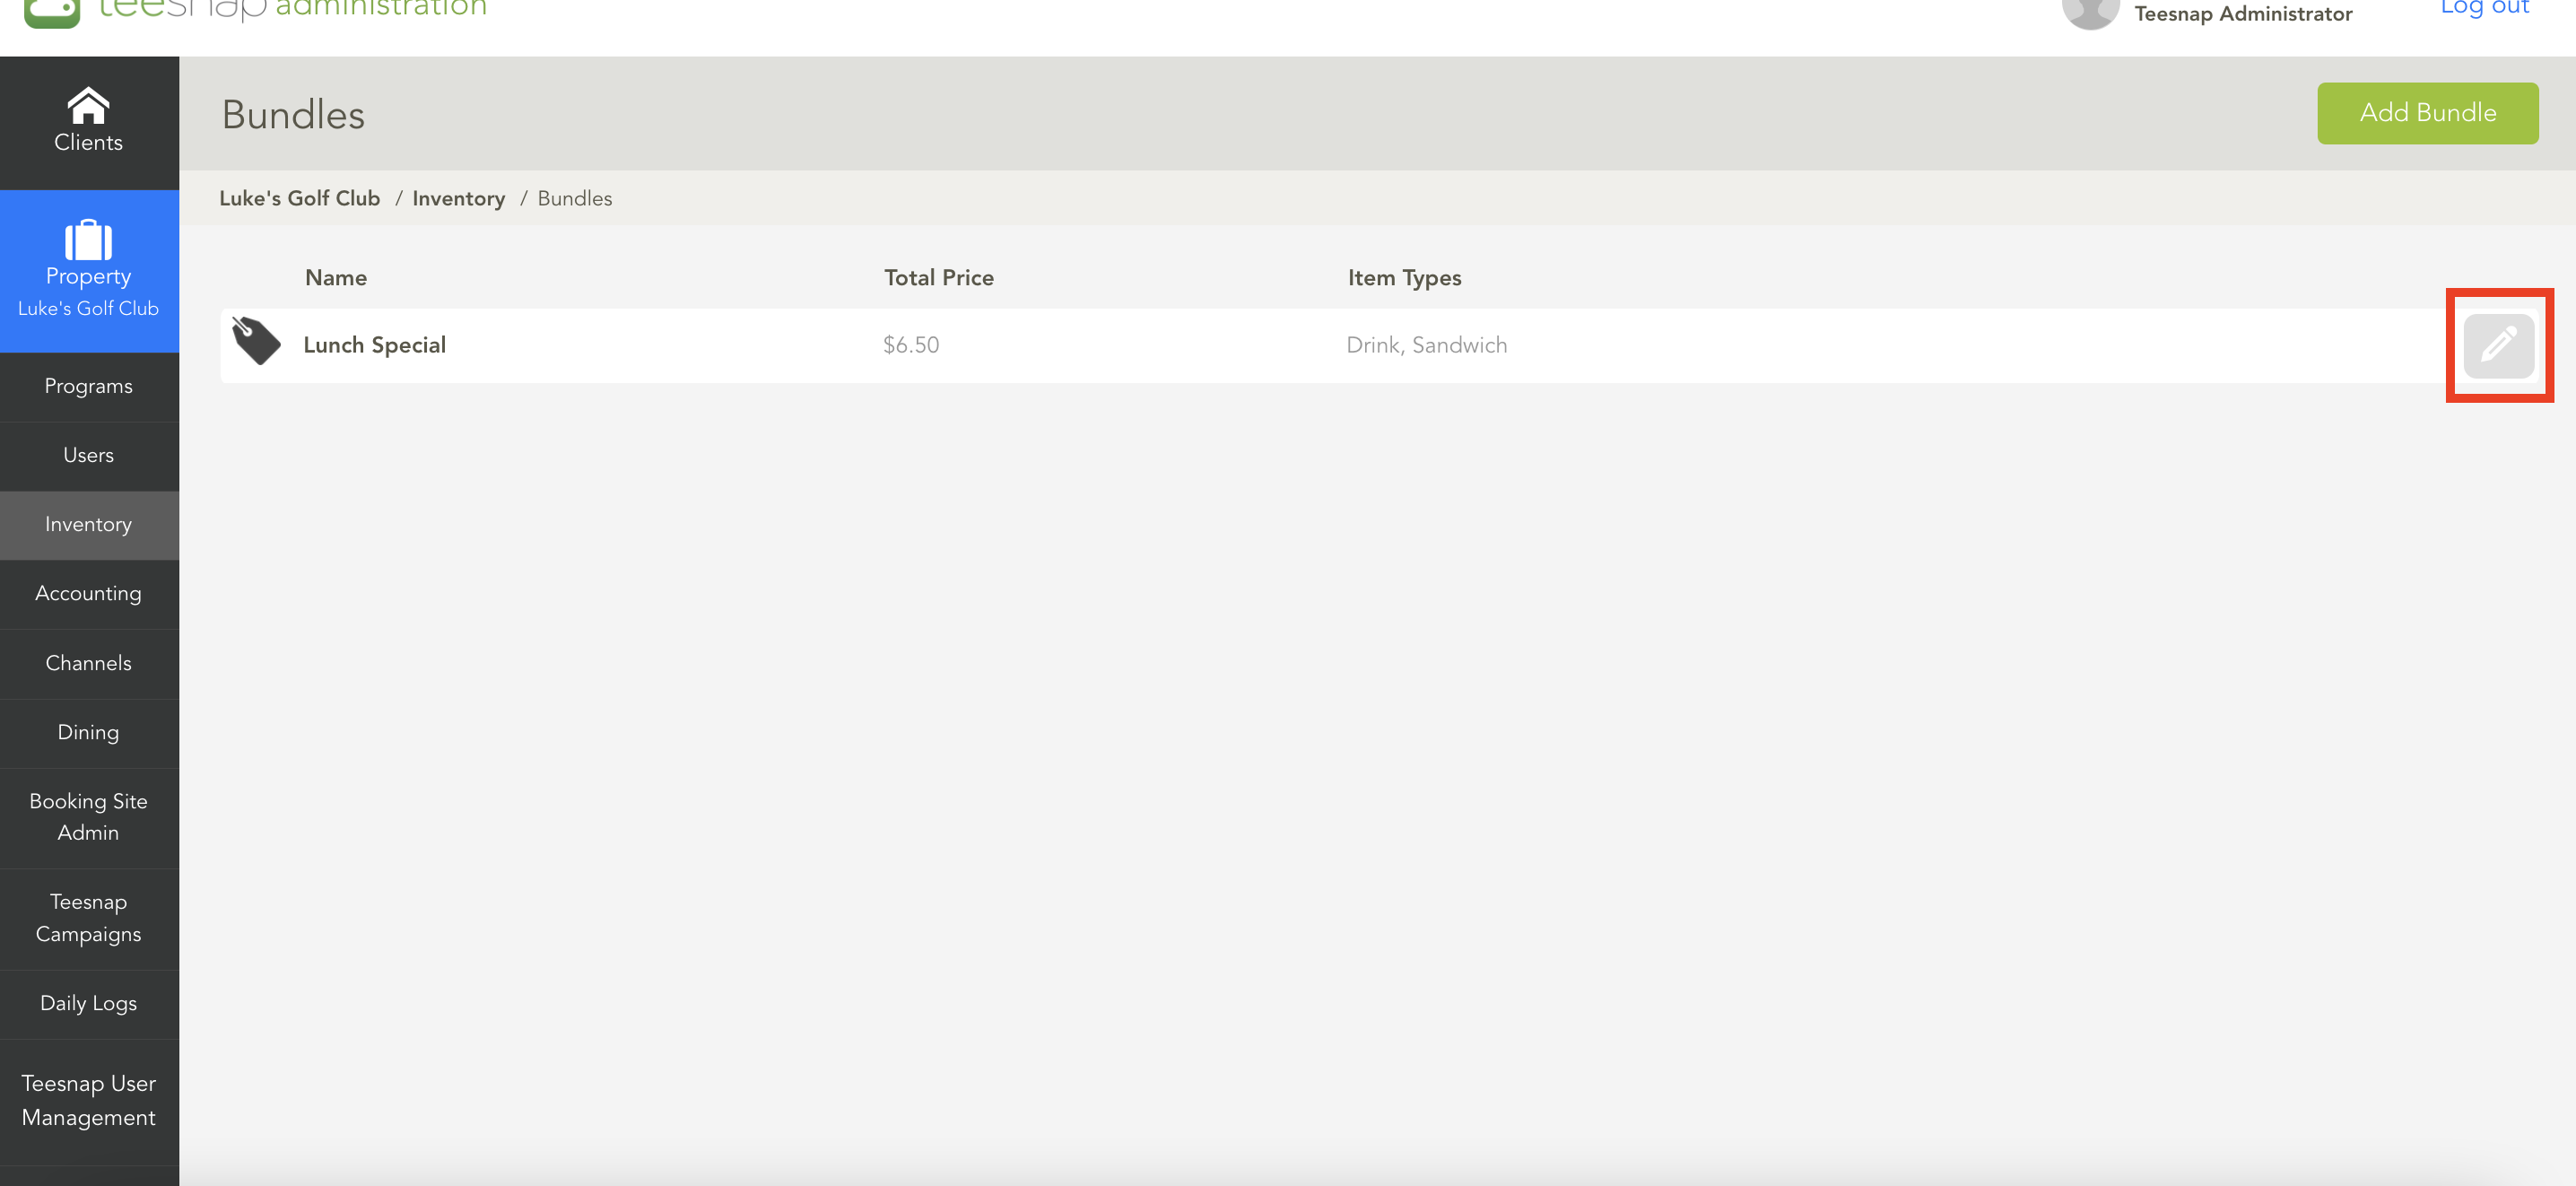
Task: Click the Clients icon in sidebar
Action: [x=87, y=123]
